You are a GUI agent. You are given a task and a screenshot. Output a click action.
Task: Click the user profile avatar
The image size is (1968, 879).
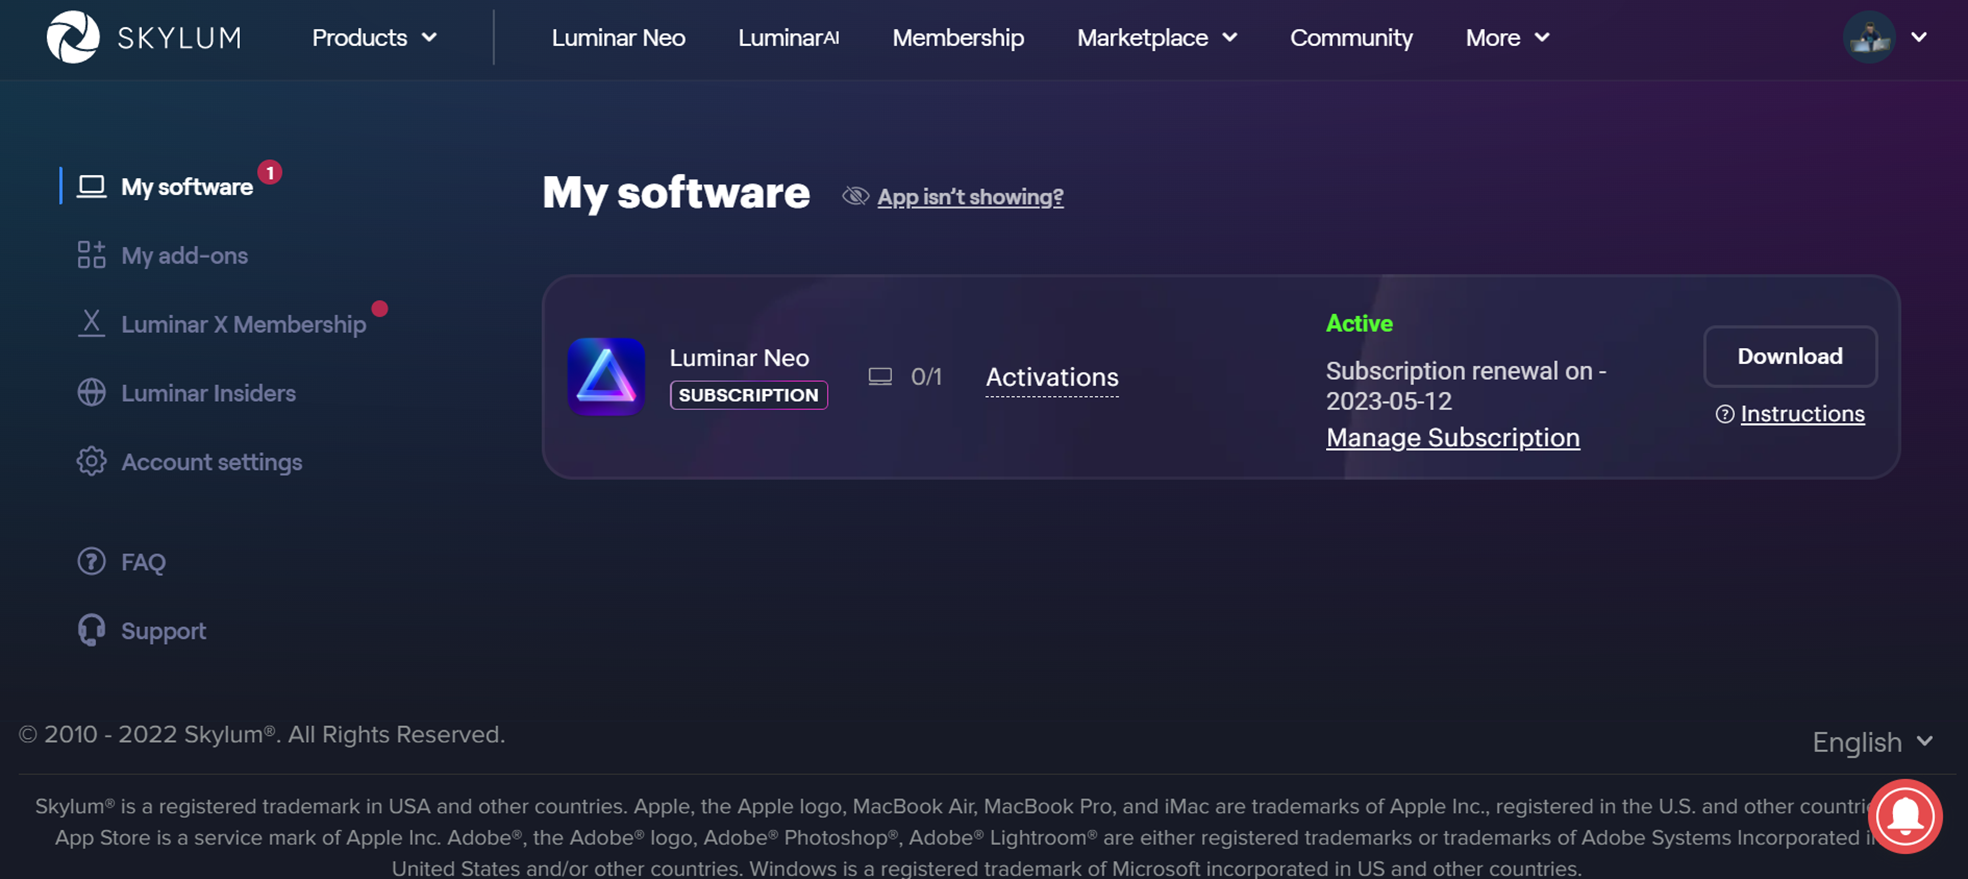1869,37
